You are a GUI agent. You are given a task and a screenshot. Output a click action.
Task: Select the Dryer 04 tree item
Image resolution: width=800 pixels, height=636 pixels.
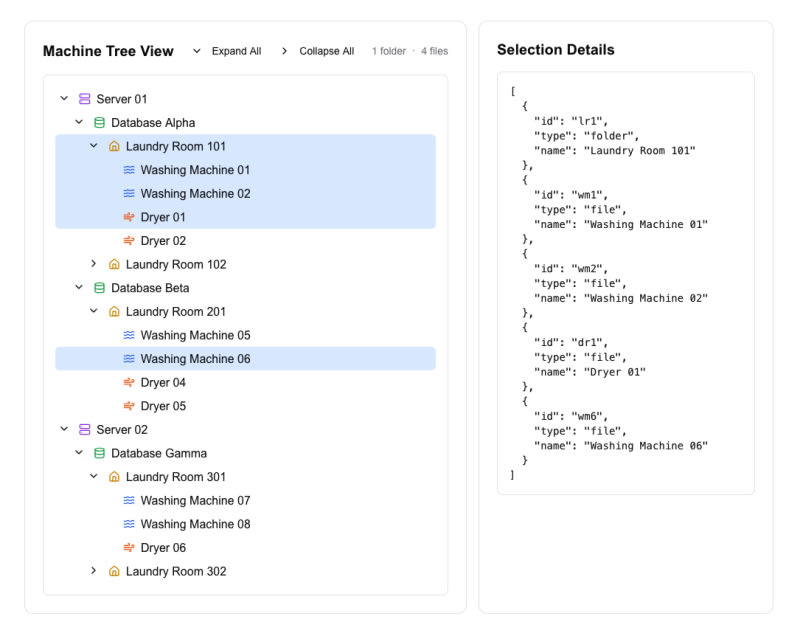click(163, 382)
